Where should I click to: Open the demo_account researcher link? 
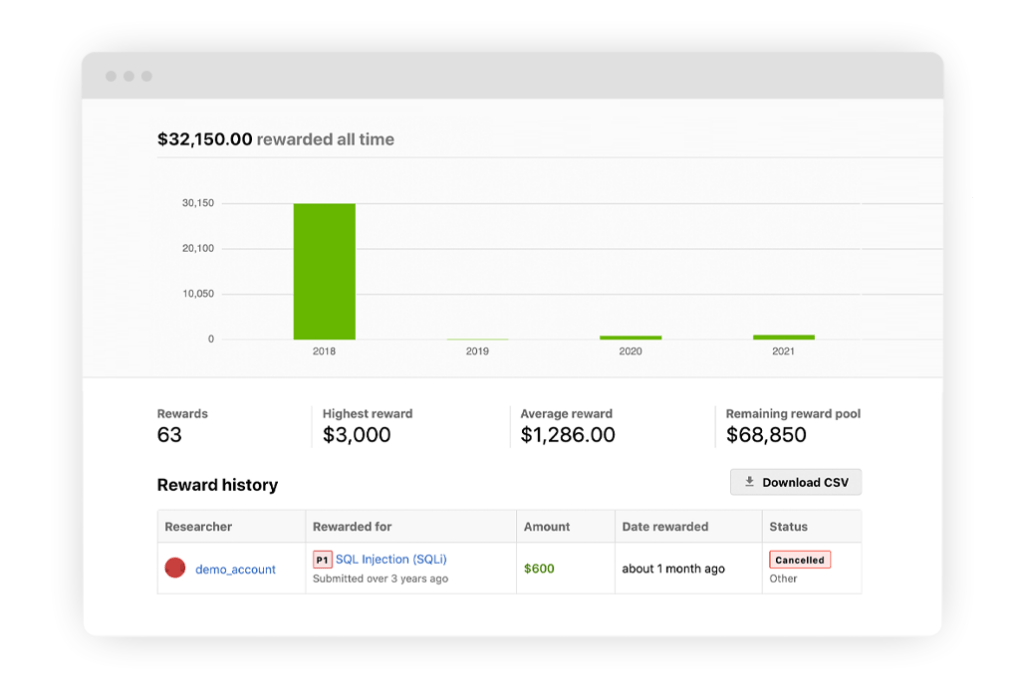[x=235, y=569]
